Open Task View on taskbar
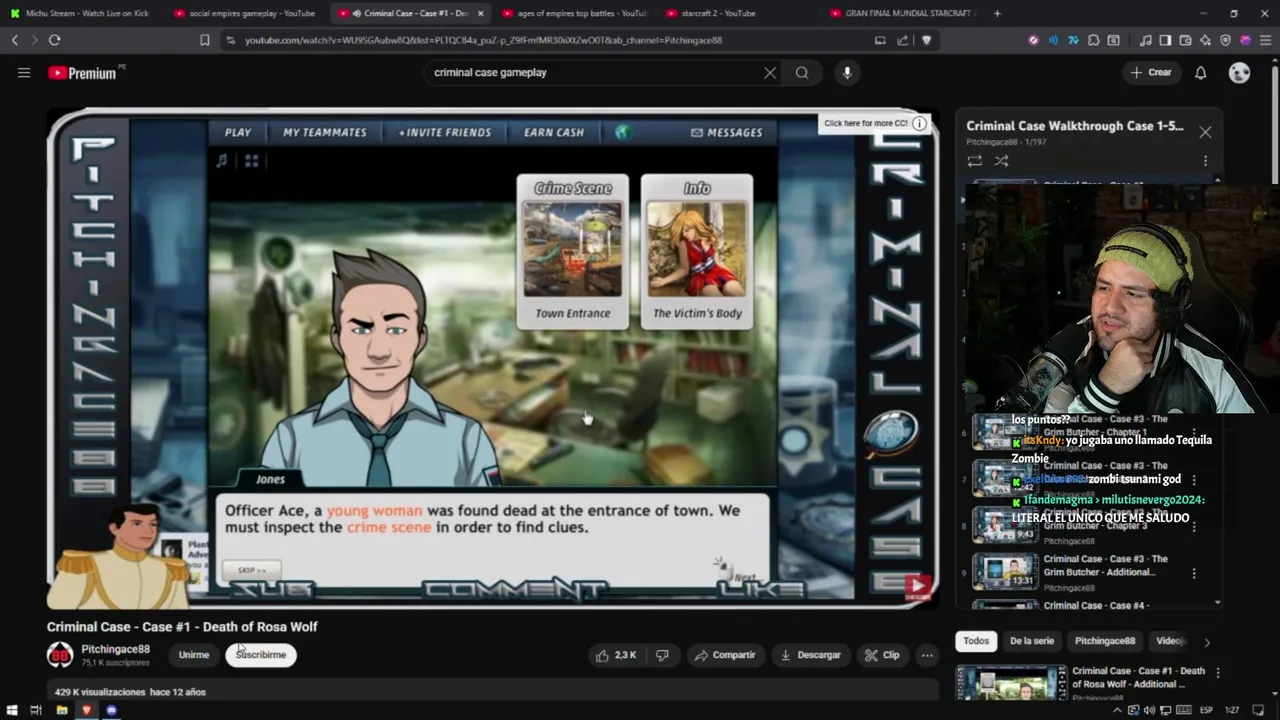This screenshot has width=1280, height=720. (x=36, y=710)
